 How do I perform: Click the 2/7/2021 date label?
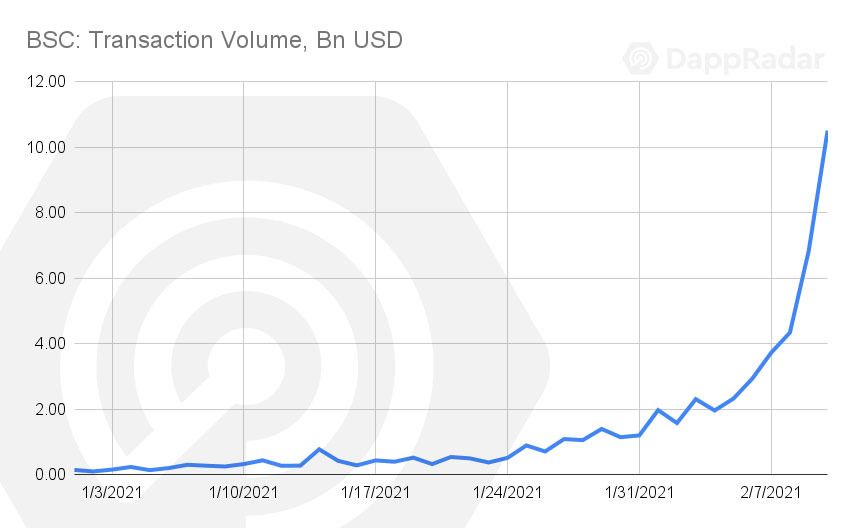(x=771, y=492)
